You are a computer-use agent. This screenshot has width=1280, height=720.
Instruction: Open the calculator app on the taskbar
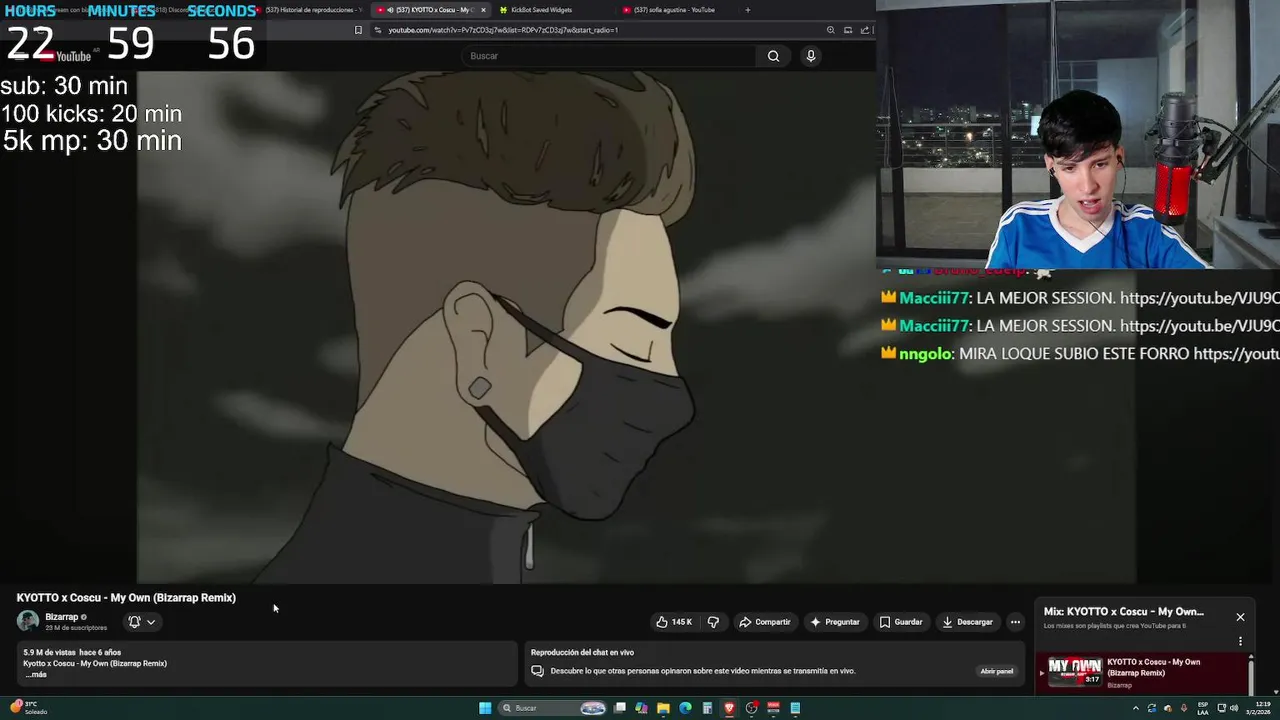point(707,708)
